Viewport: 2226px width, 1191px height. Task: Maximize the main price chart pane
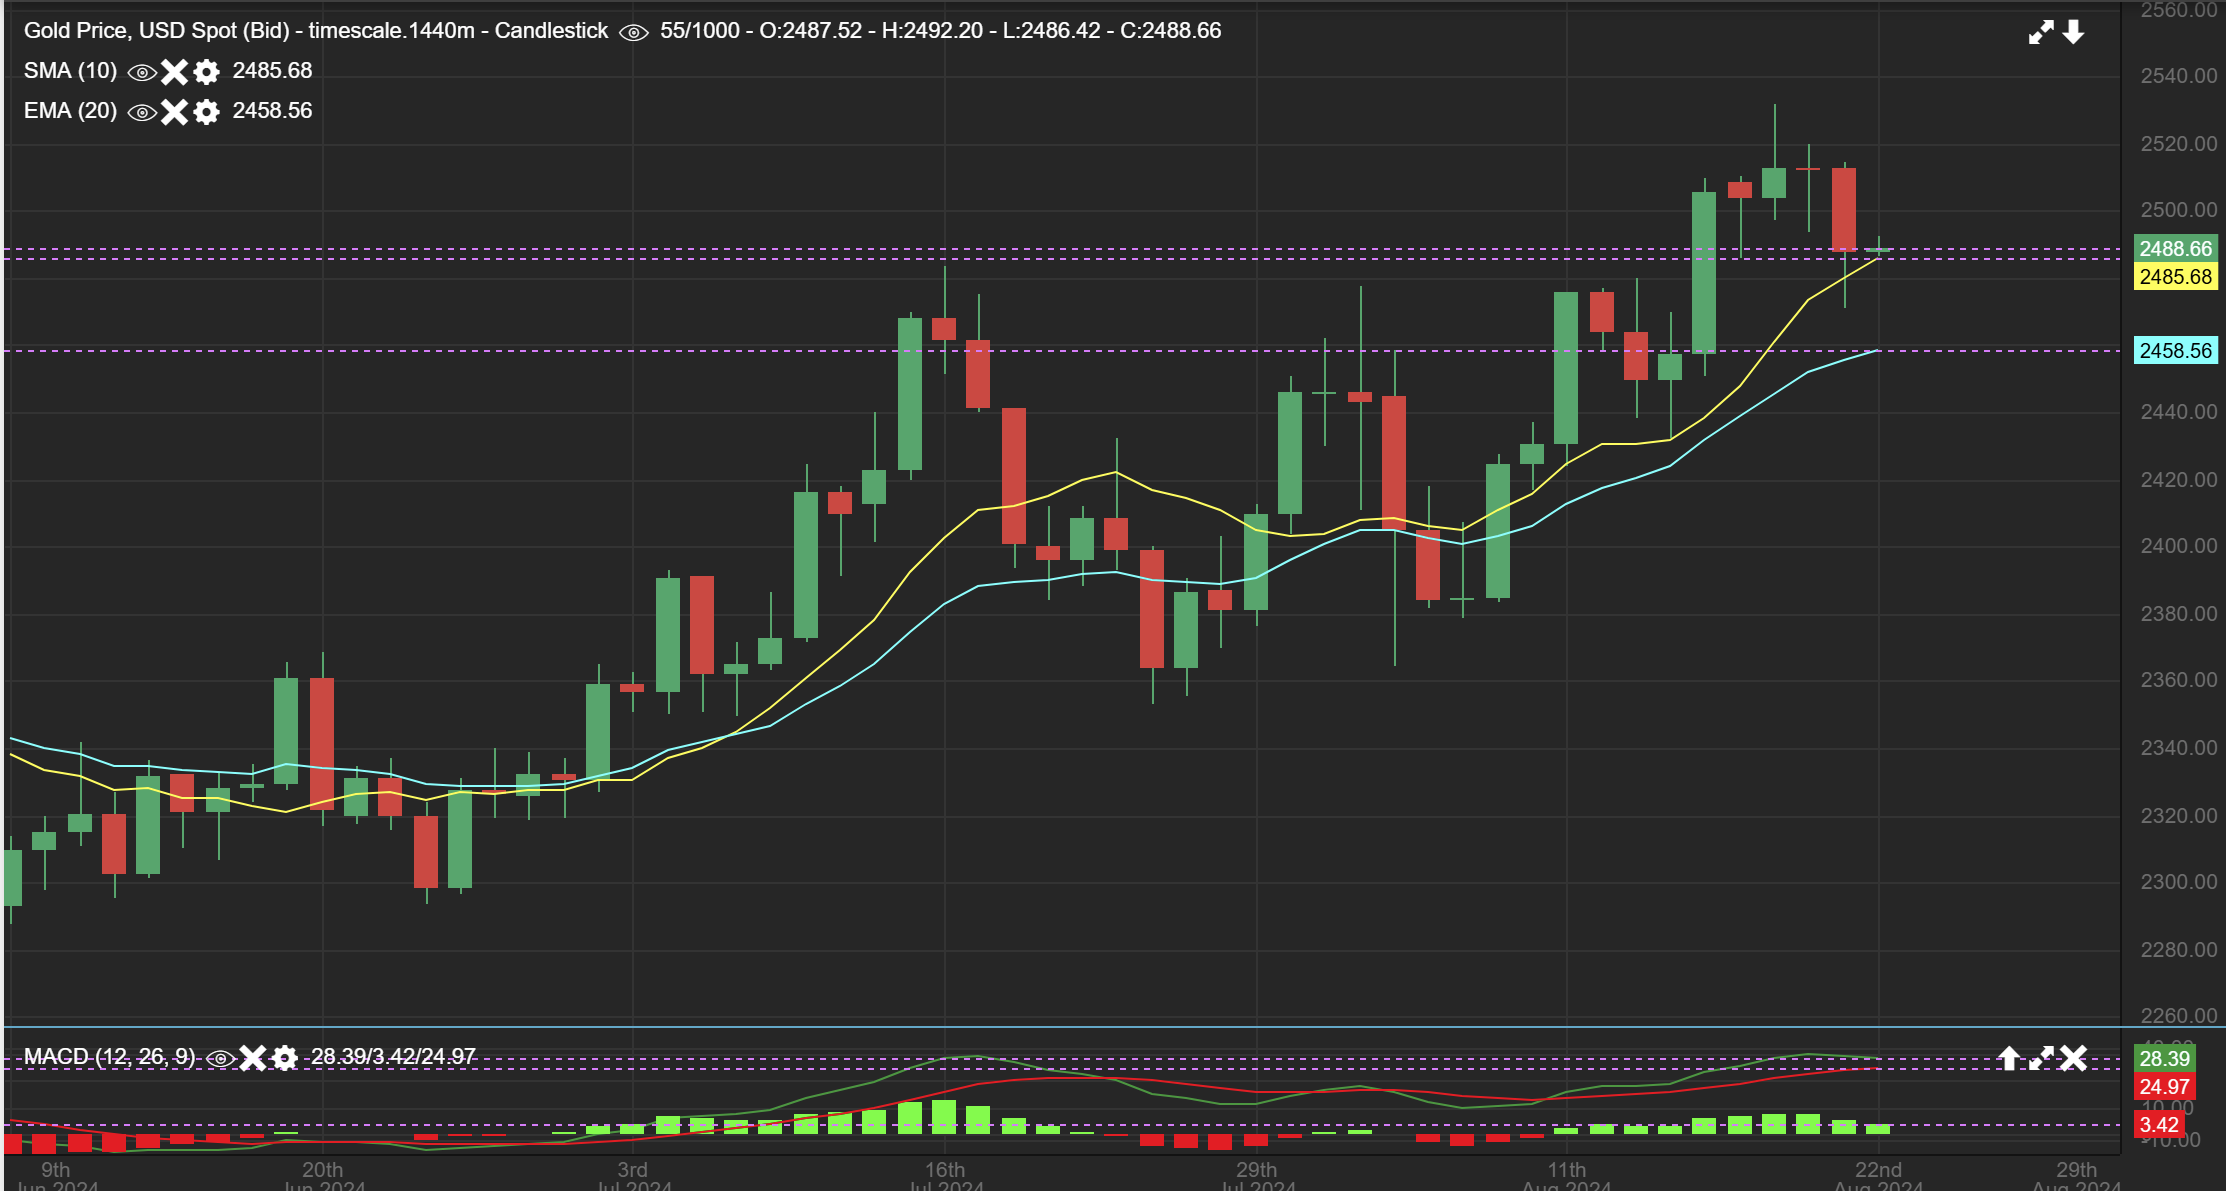tap(2040, 32)
